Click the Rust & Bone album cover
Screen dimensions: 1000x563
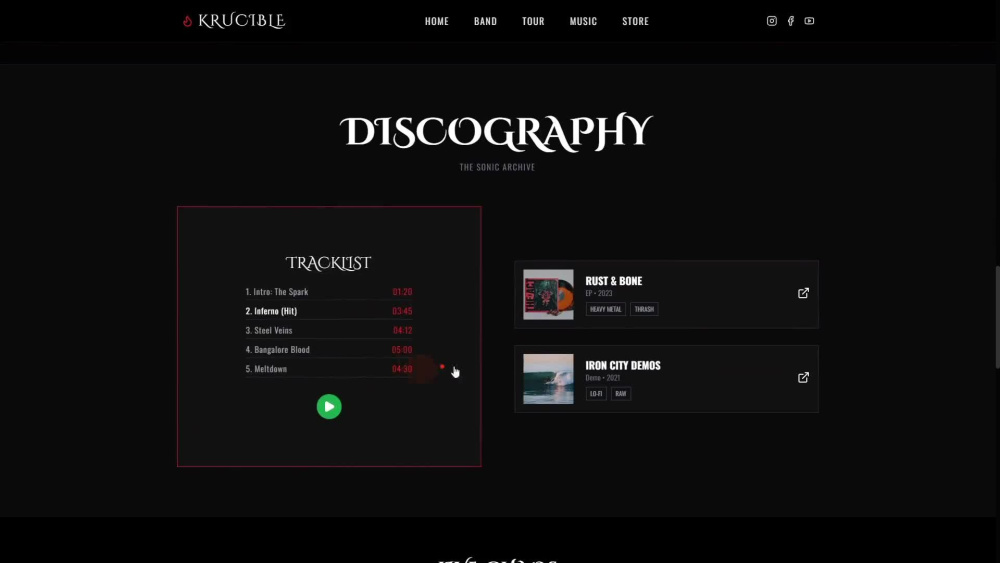[548, 295]
